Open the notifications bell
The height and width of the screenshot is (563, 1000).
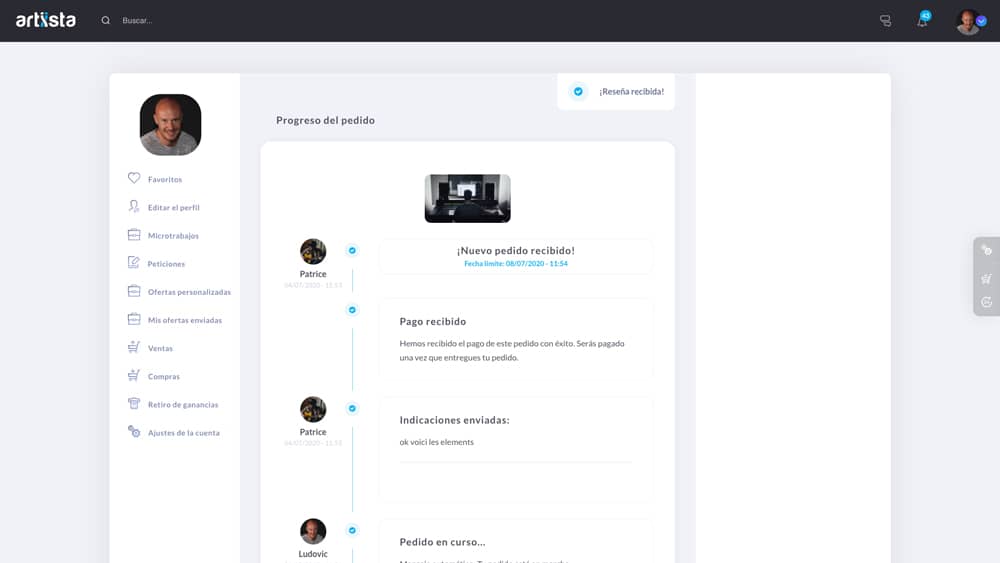[x=922, y=21]
